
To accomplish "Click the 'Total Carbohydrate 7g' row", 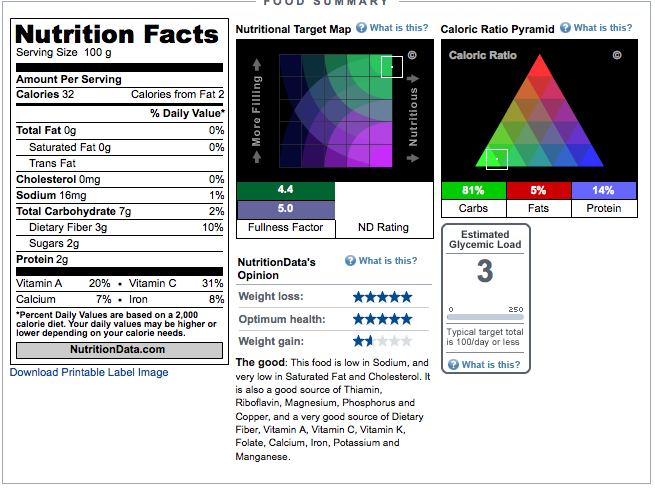I will point(120,211).
